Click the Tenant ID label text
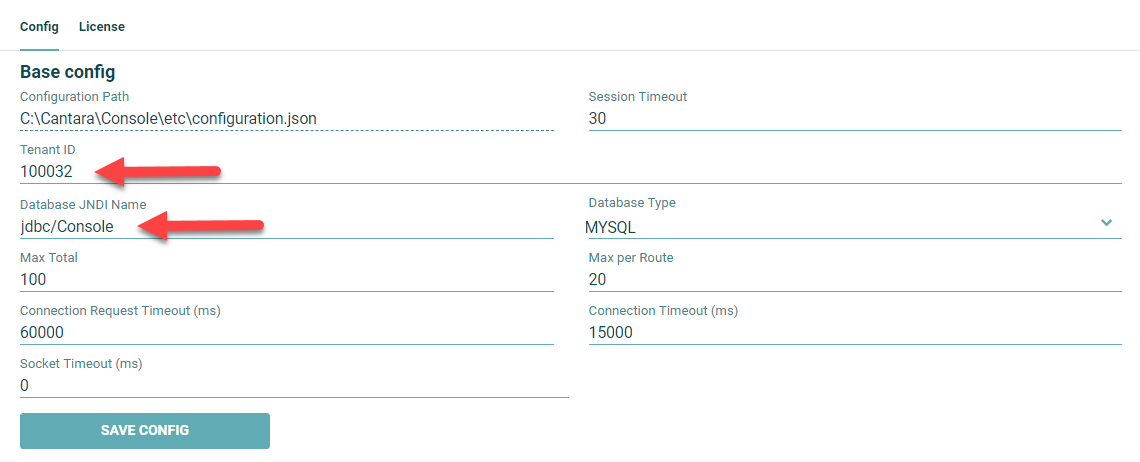 click(48, 150)
